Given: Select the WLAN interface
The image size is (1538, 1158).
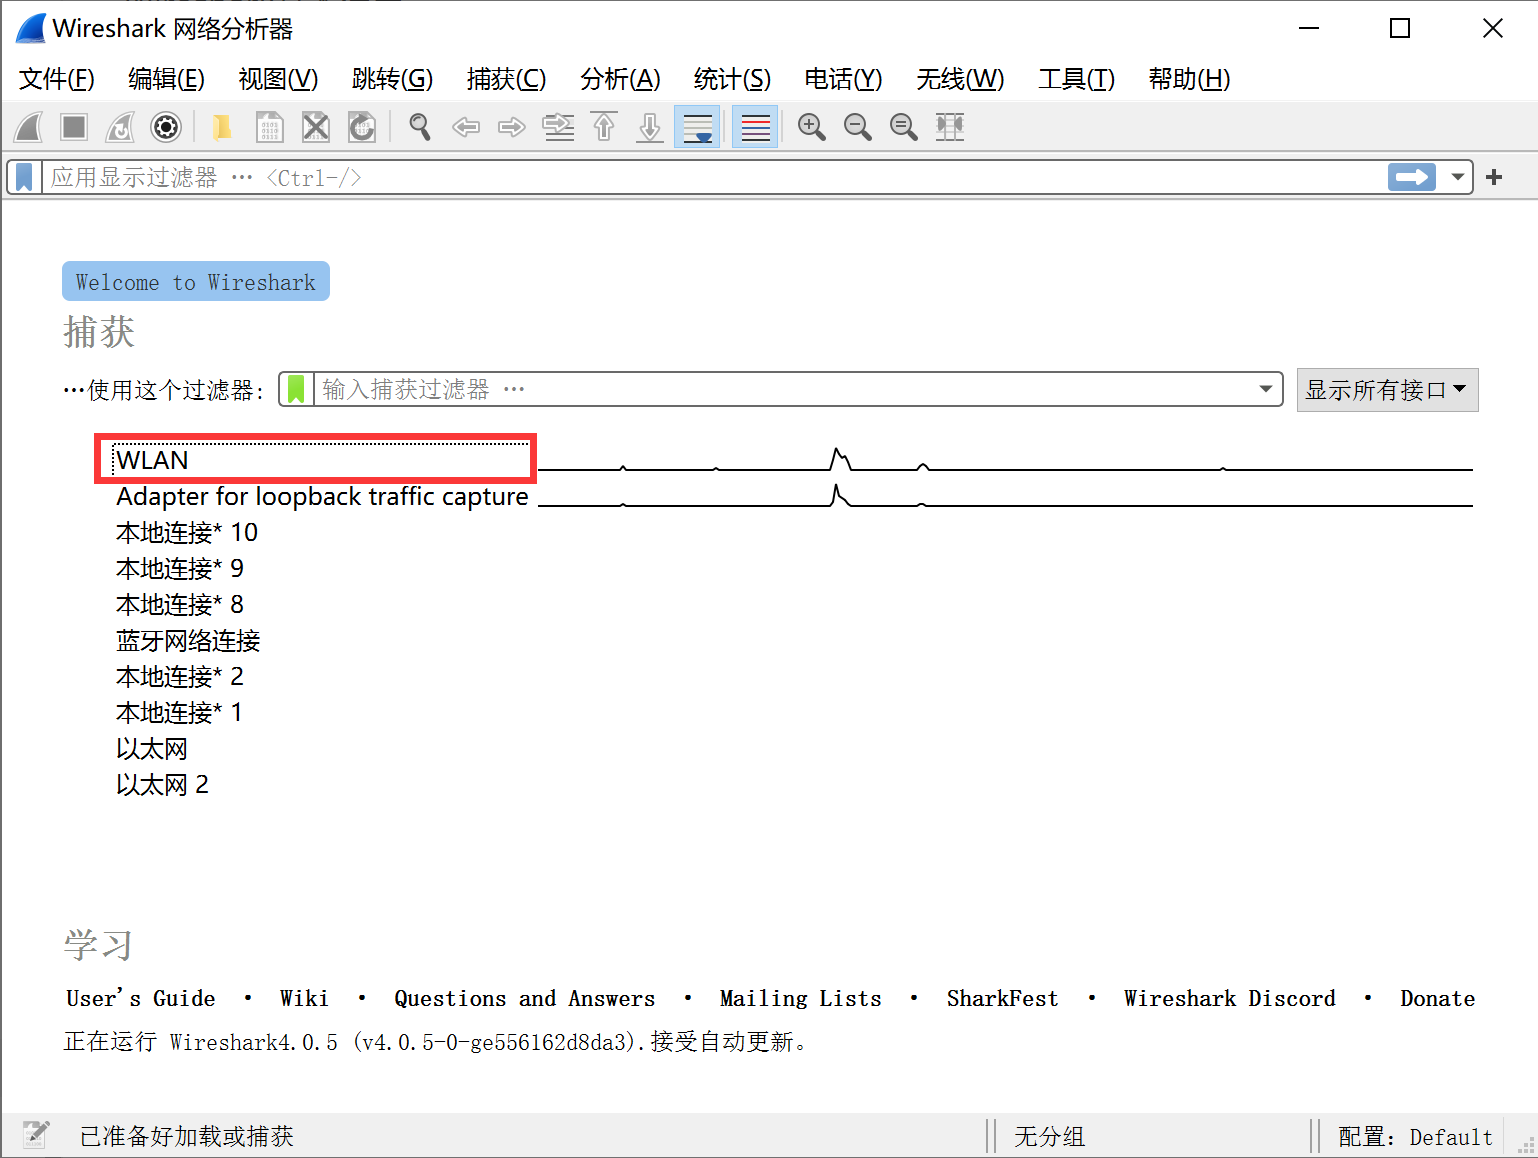Looking at the screenshot, I should coord(152,460).
